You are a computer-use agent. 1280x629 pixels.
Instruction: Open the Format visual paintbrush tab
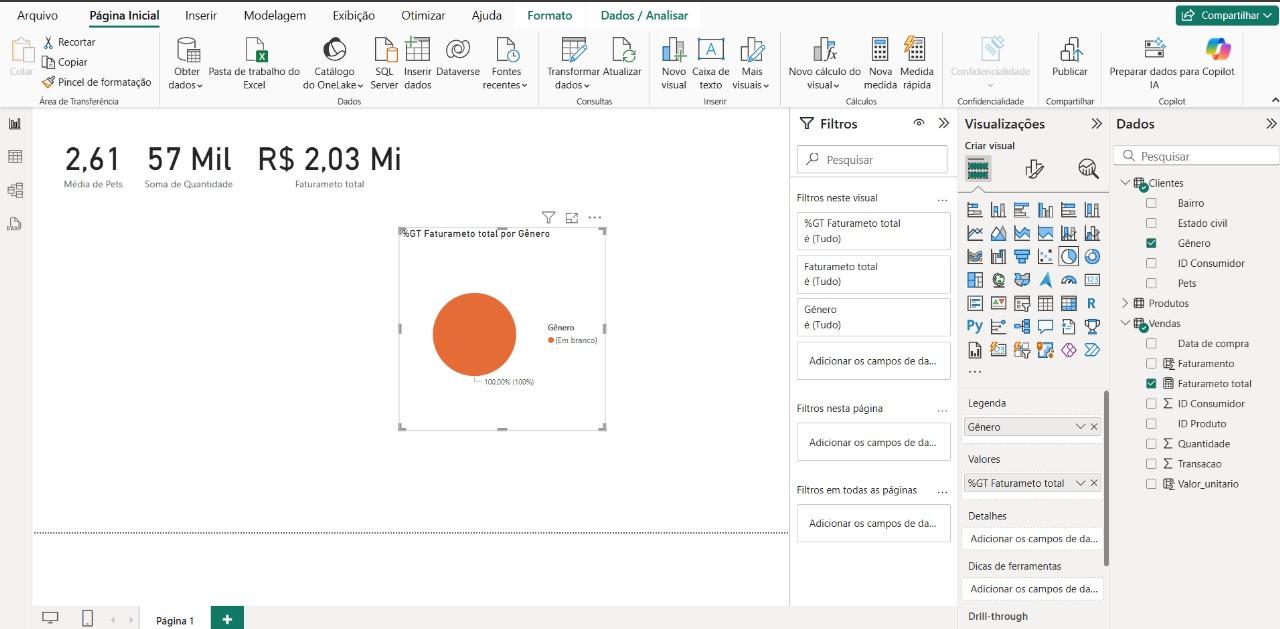1034,169
